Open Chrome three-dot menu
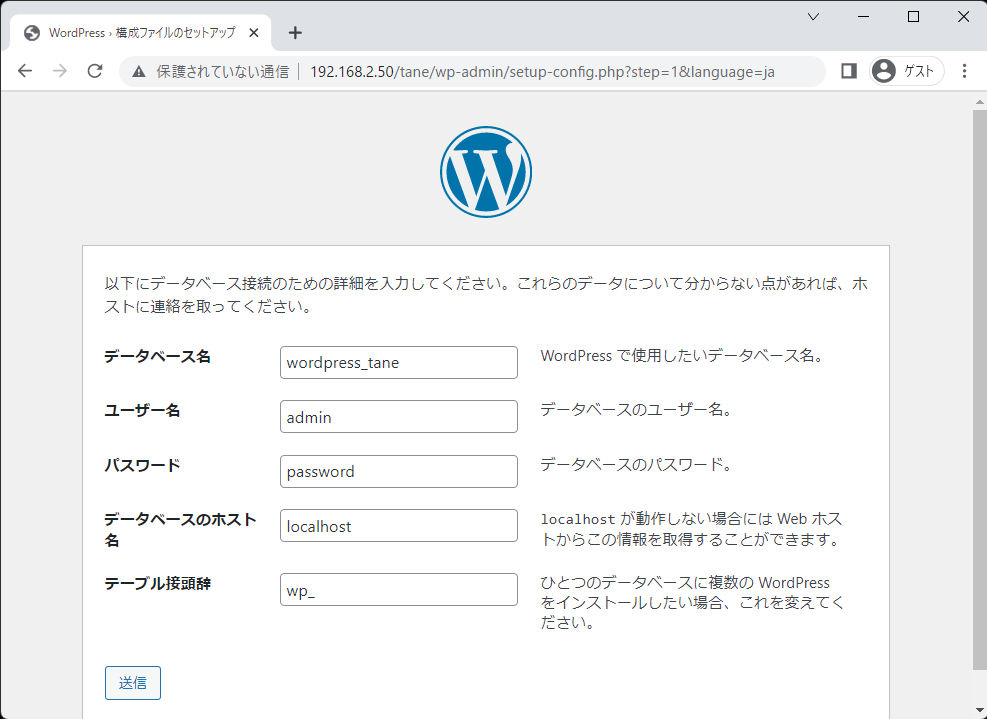 pos(964,71)
